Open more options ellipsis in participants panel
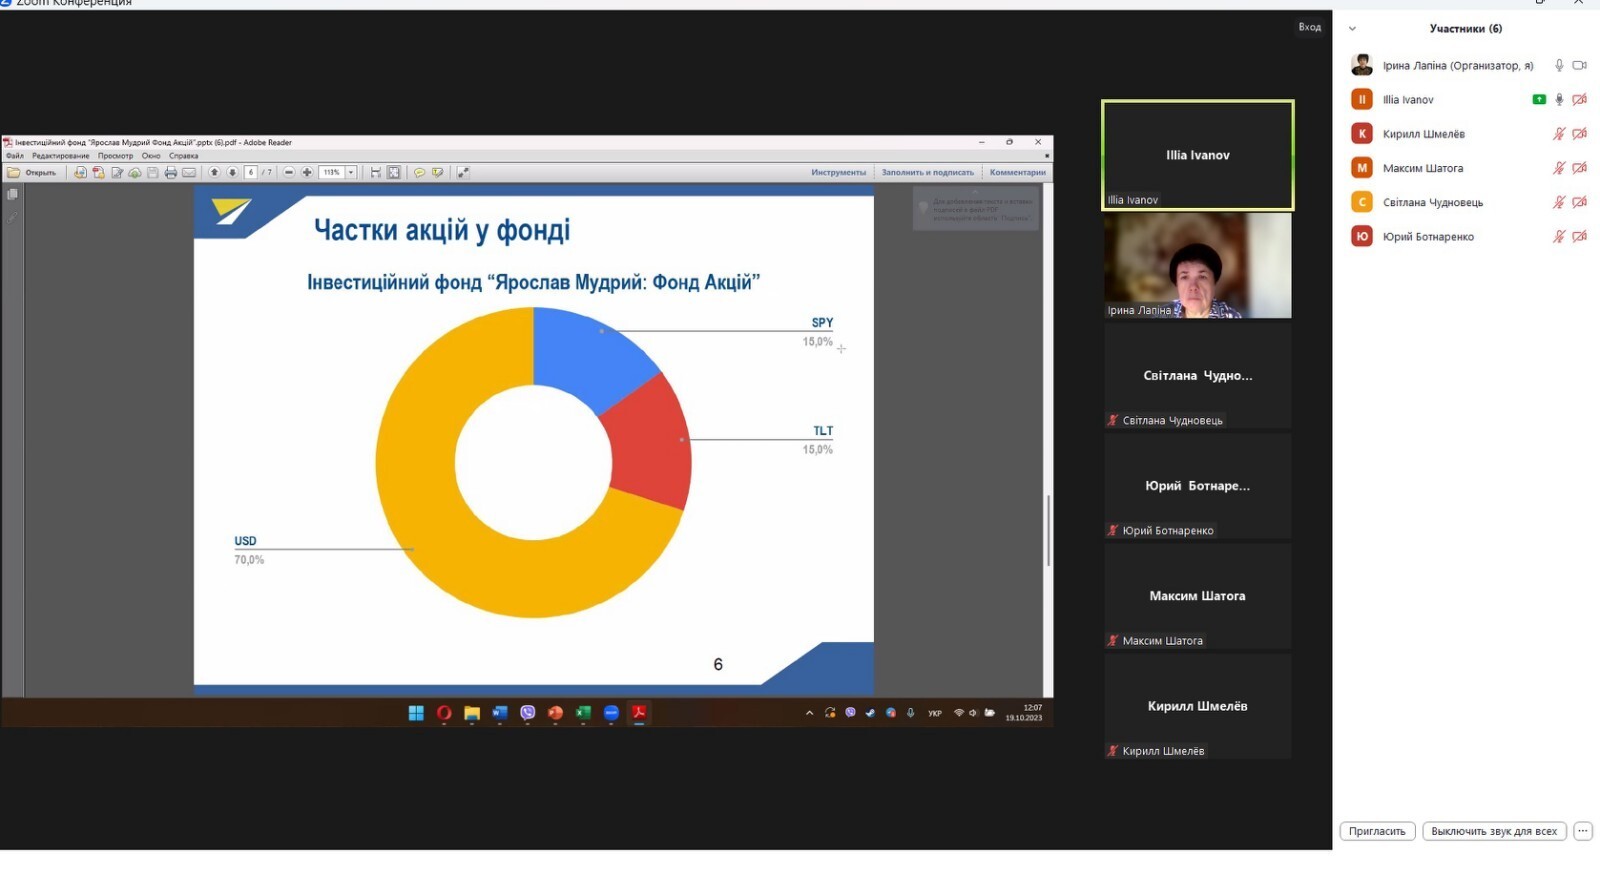The width and height of the screenshot is (1600, 895). (1582, 831)
